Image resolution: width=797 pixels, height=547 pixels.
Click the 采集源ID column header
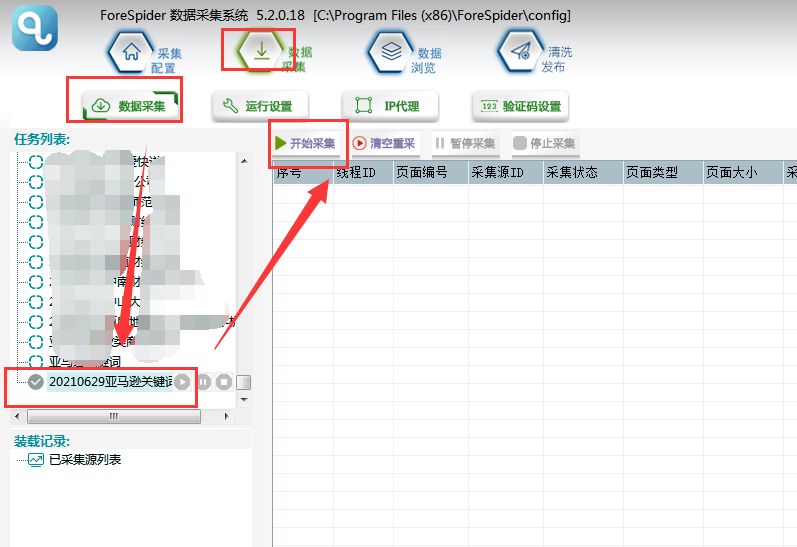tap(506, 172)
